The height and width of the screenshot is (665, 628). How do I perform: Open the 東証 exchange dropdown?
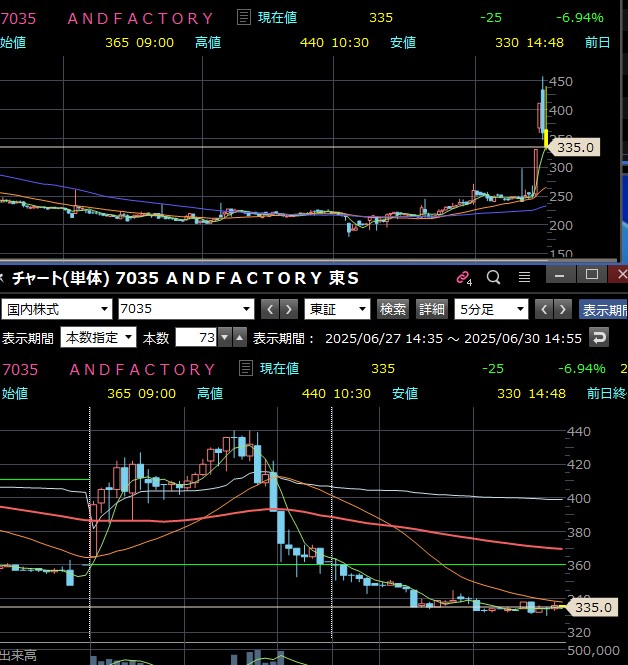coord(338,309)
